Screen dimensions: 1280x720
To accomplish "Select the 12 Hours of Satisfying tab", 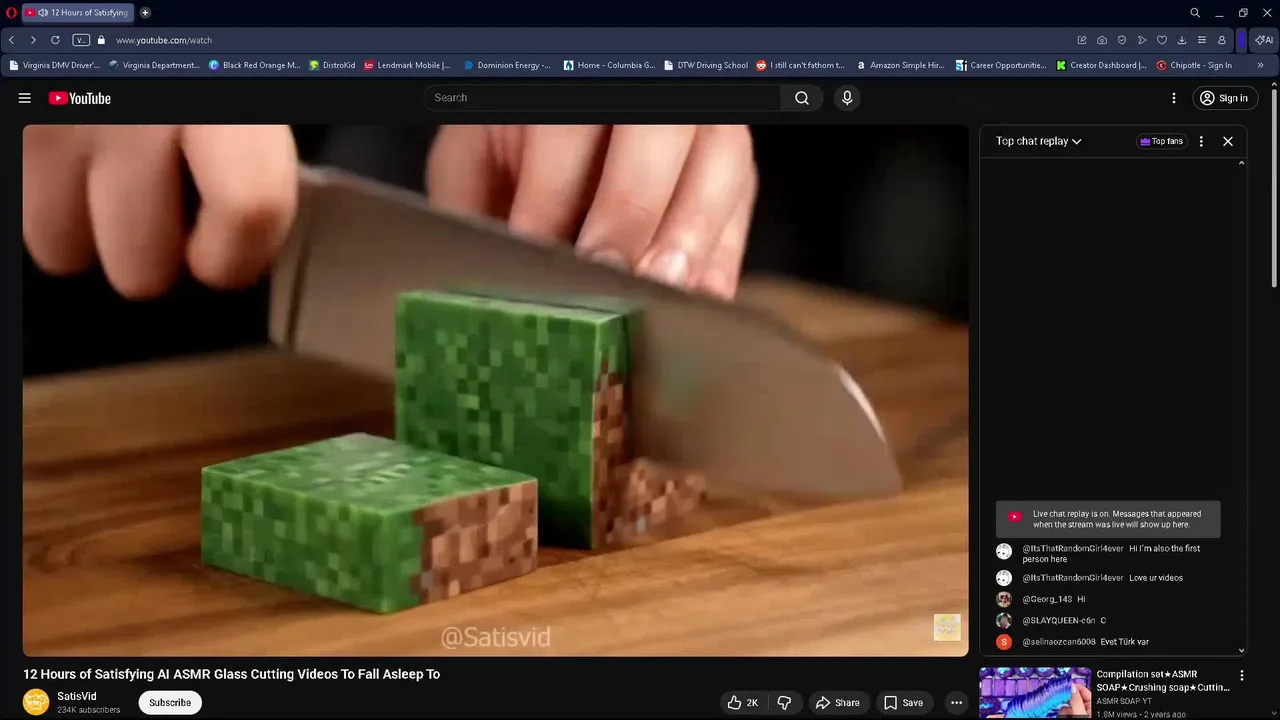I will click(x=76, y=13).
